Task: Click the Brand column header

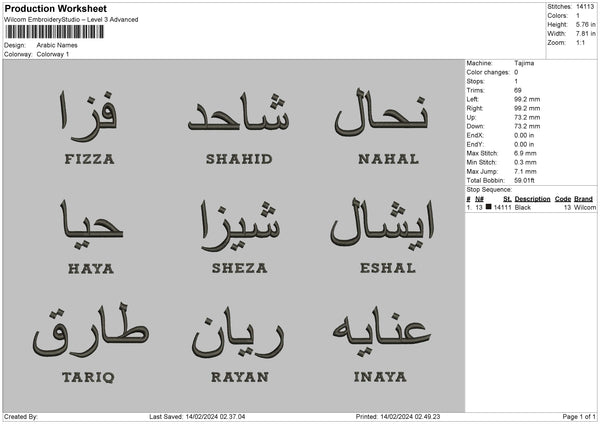Action: tap(583, 199)
